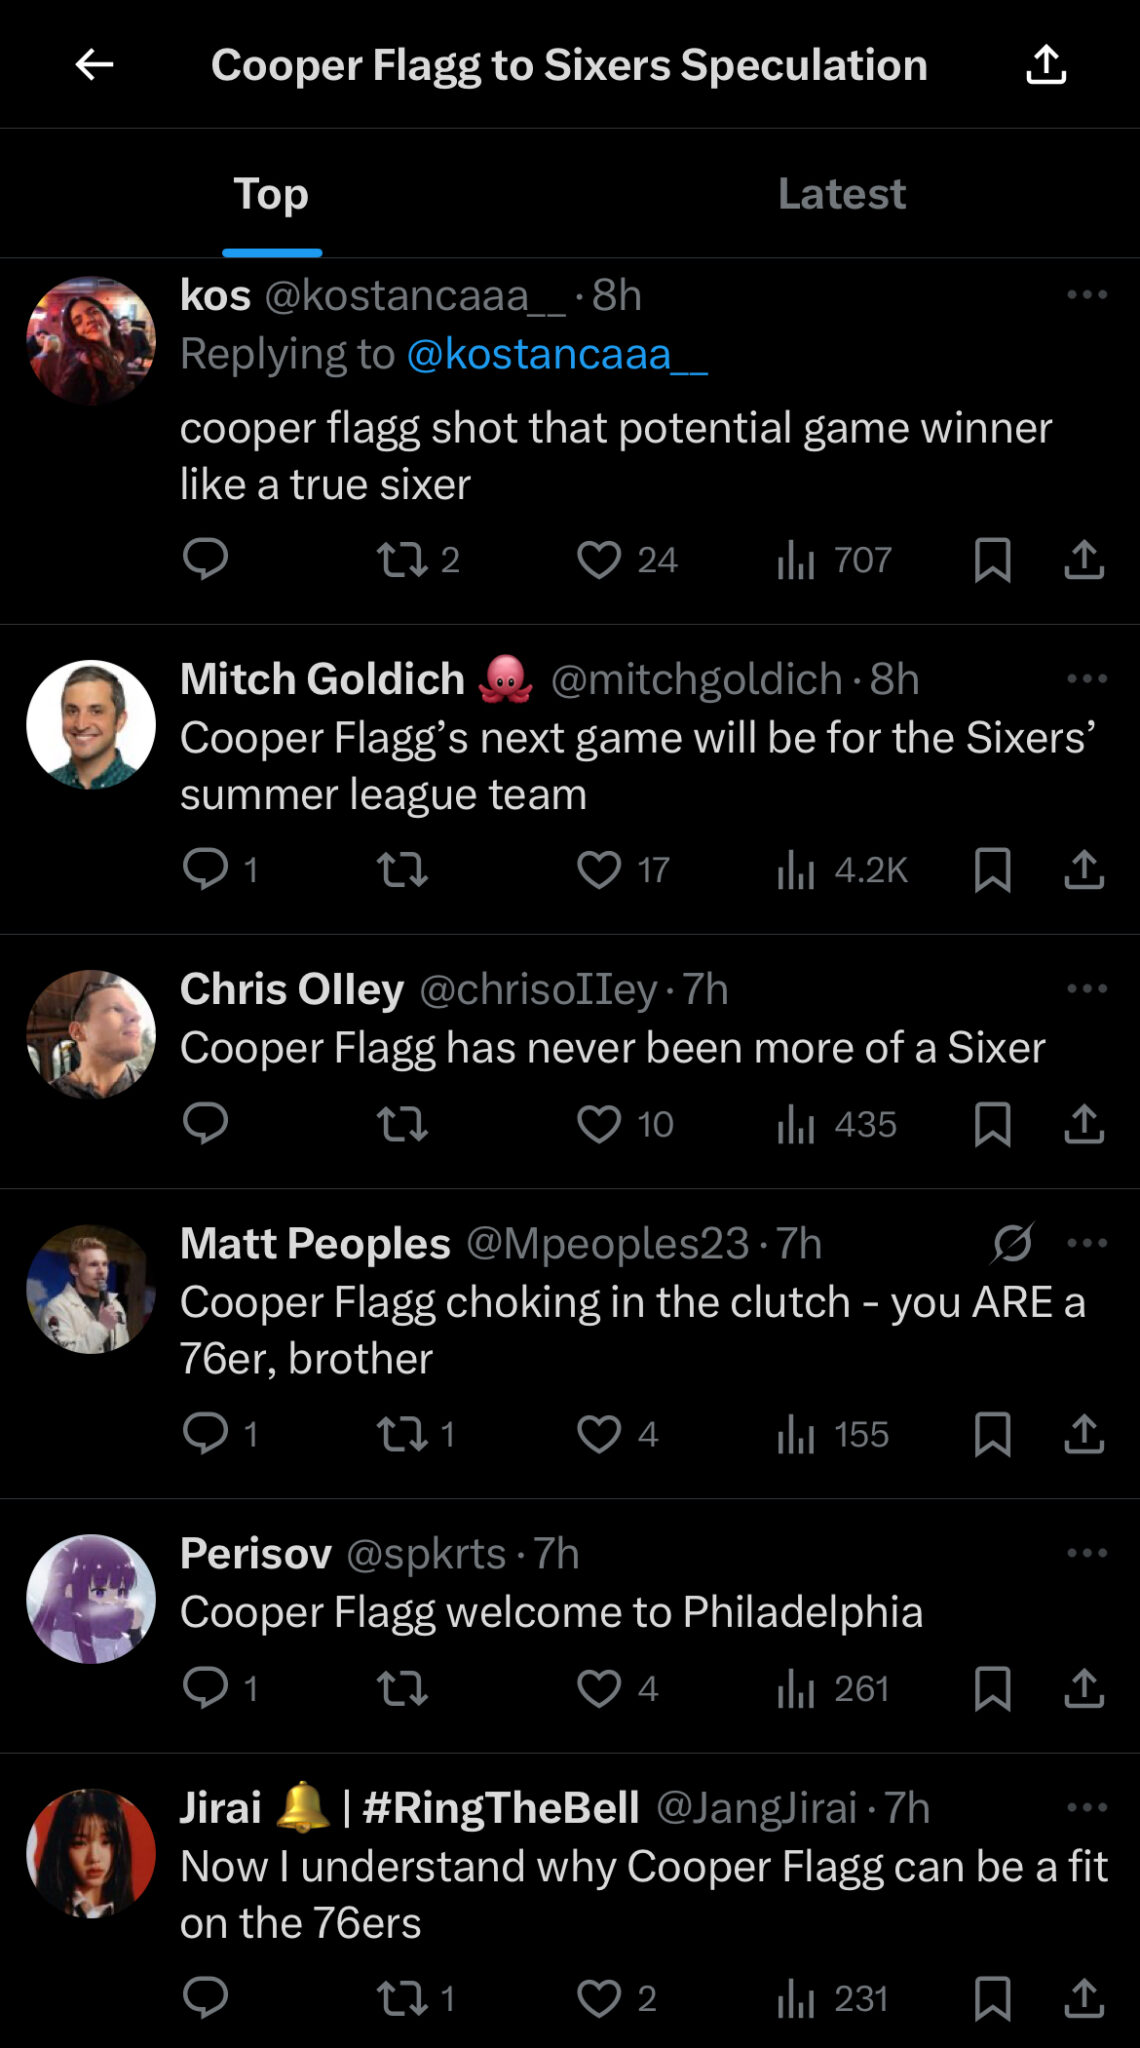The image size is (1140, 2048).
Task: Open more options menu on Perisov's tweet
Action: (1086, 1553)
